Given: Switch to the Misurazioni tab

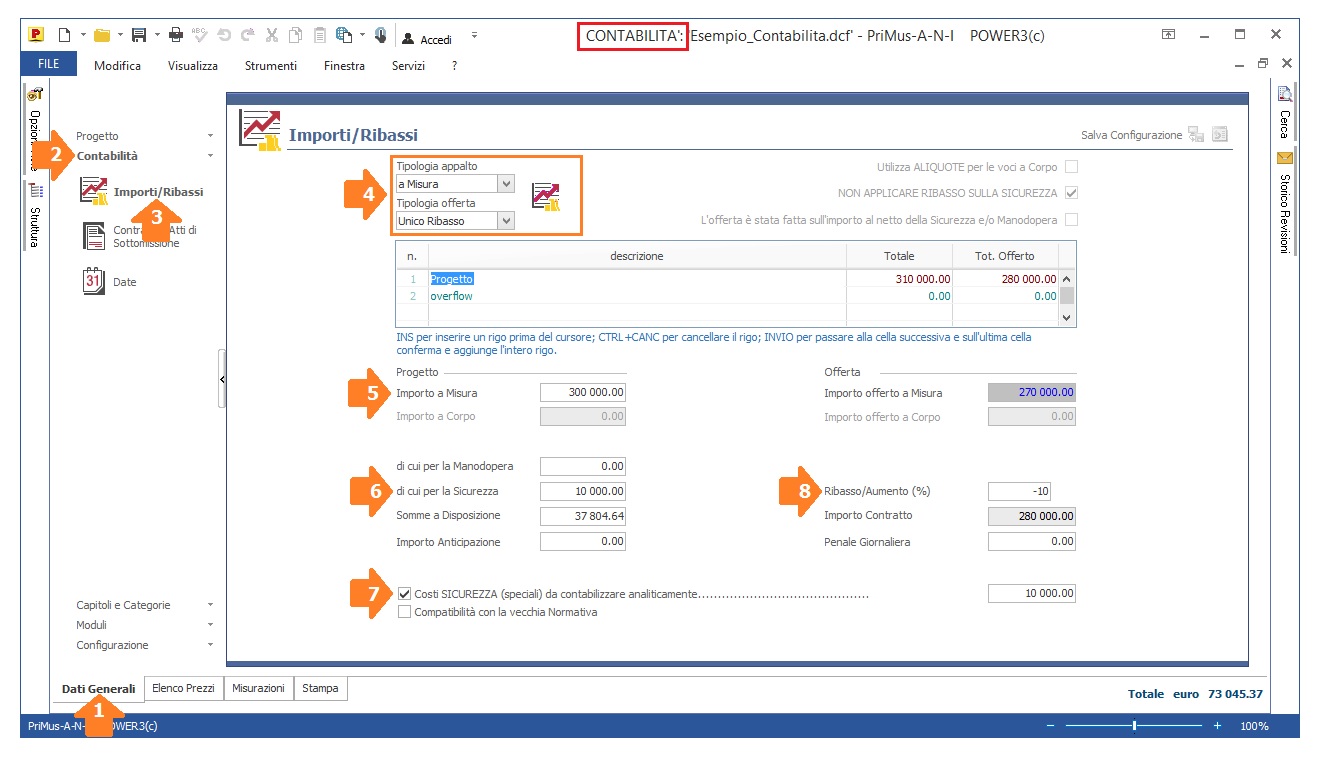Looking at the screenshot, I should 258,688.
